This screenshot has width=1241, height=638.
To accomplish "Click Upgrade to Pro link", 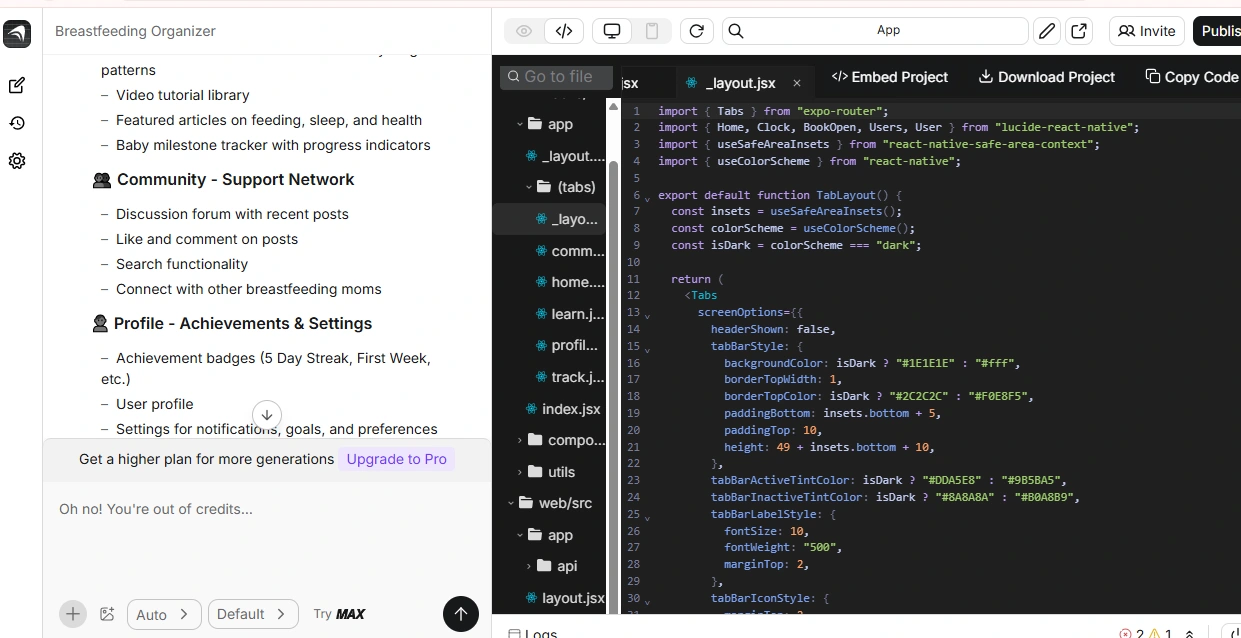I will (x=396, y=459).
